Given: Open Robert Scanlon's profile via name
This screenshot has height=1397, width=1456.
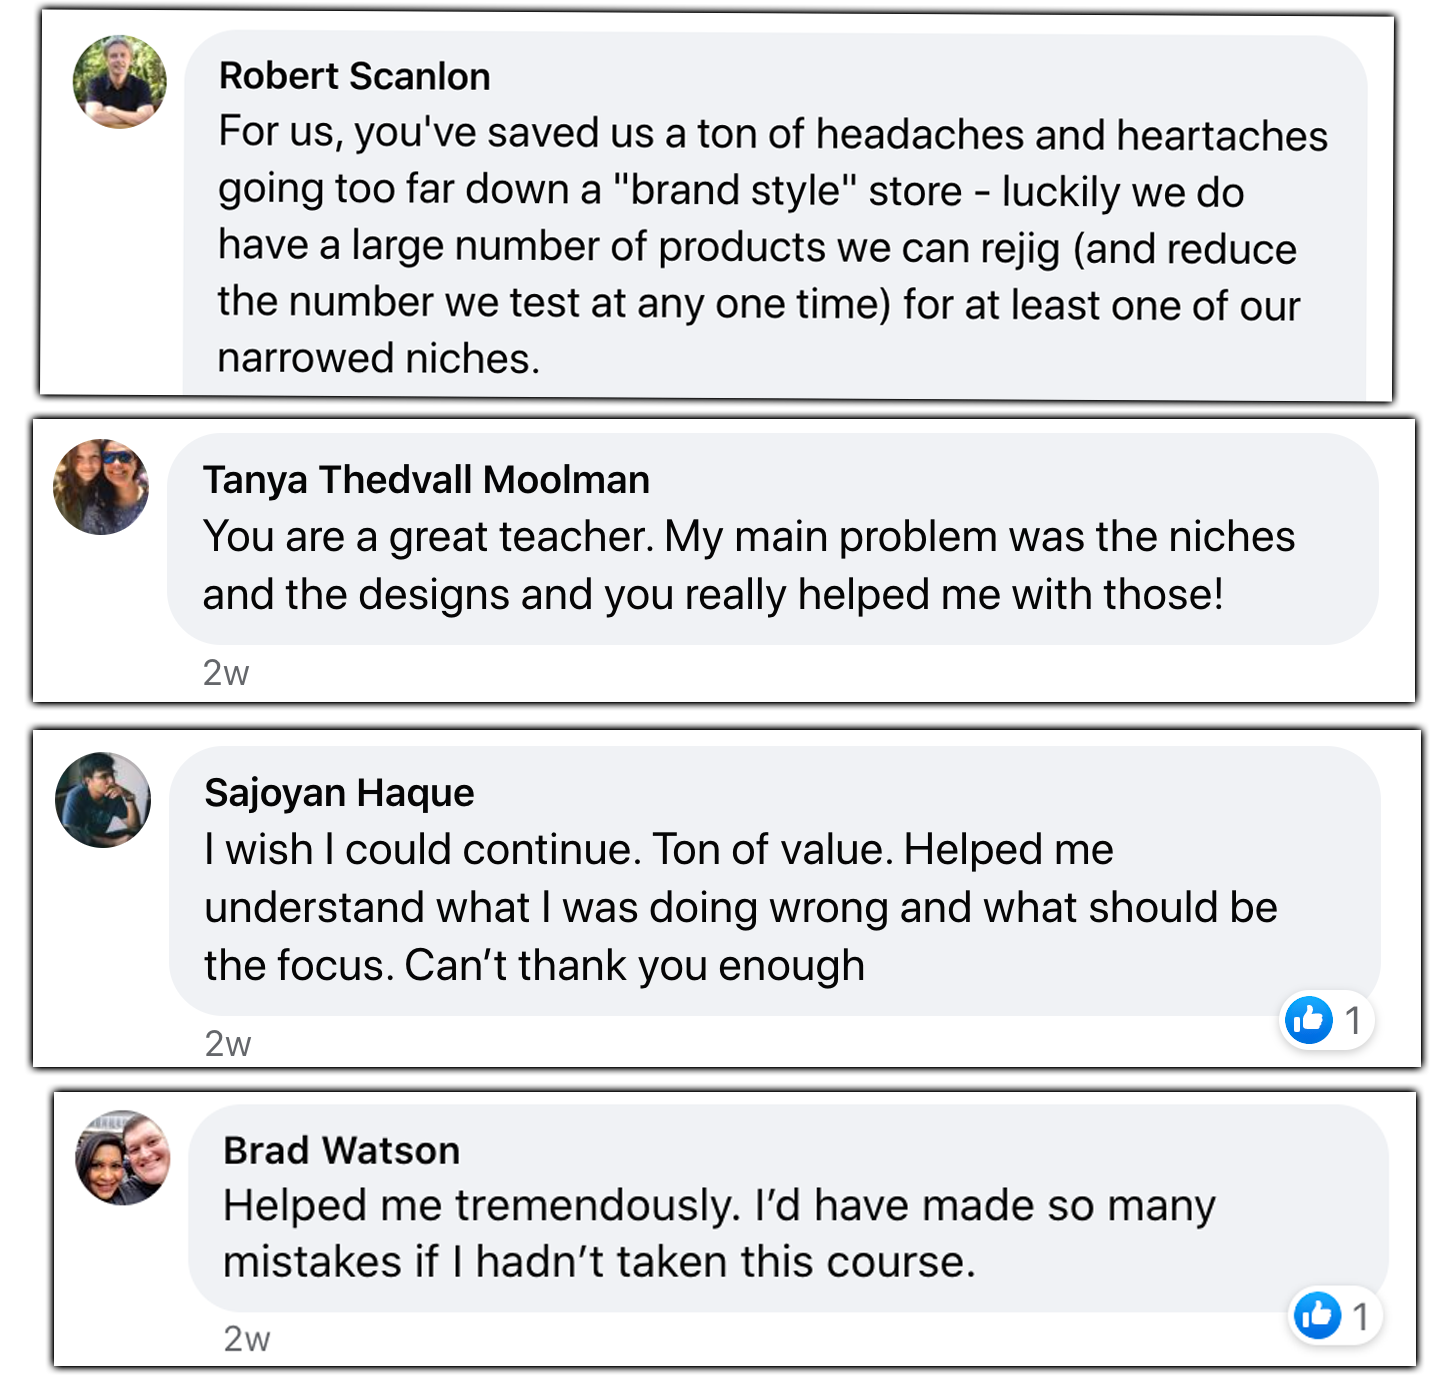Looking at the screenshot, I should click(x=354, y=76).
